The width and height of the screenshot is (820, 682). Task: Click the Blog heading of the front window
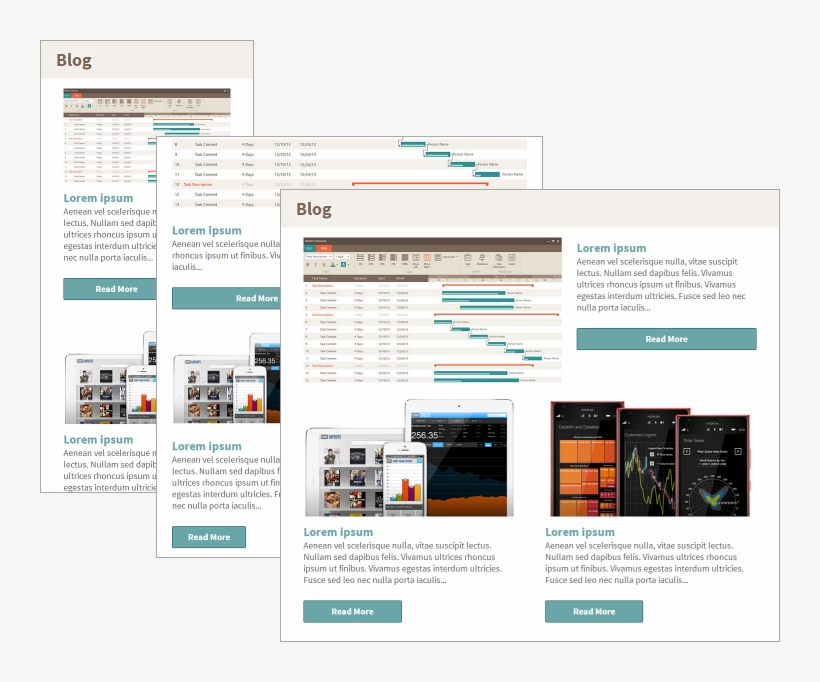[x=314, y=209]
